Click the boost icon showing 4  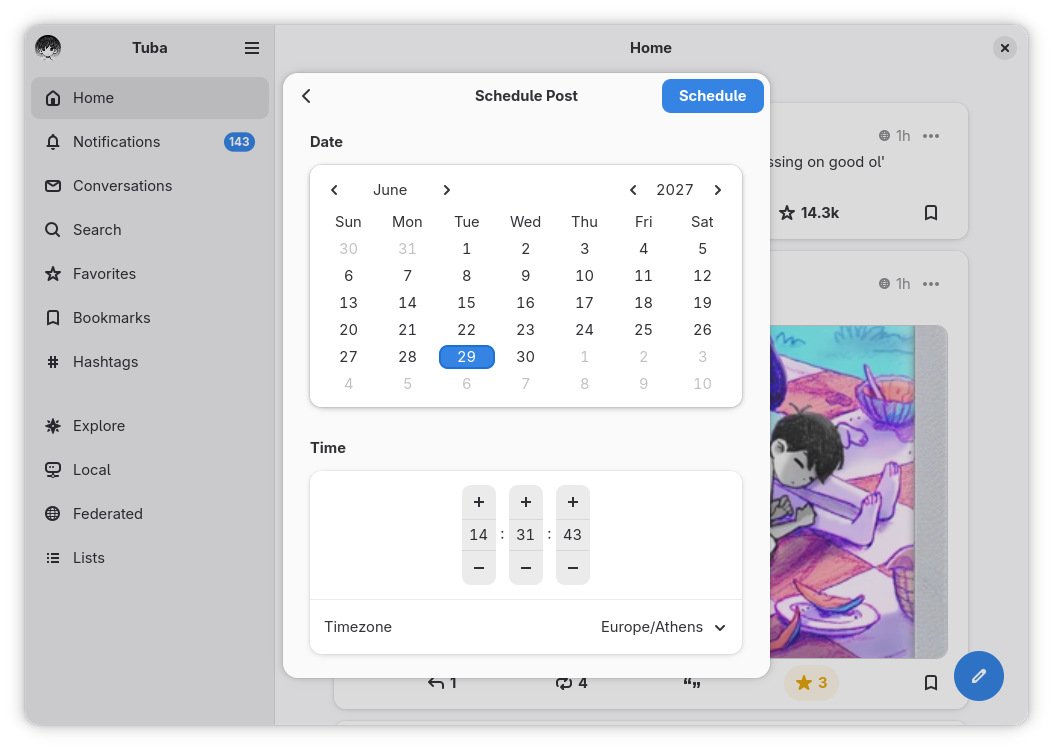pos(571,683)
